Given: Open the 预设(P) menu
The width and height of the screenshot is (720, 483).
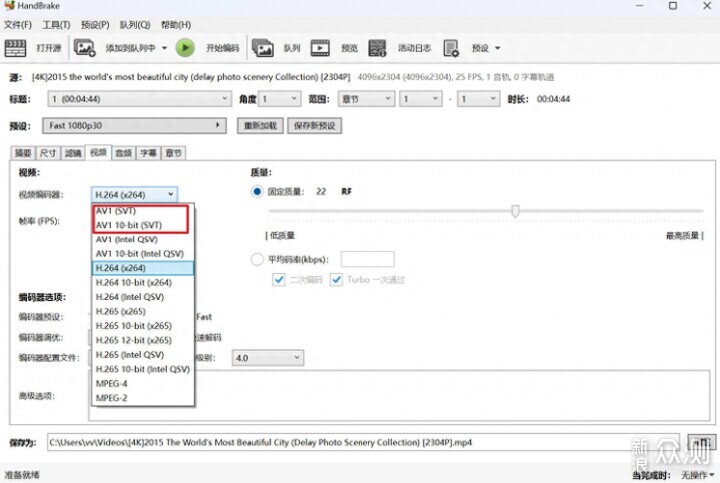Looking at the screenshot, I should point(95,25).
